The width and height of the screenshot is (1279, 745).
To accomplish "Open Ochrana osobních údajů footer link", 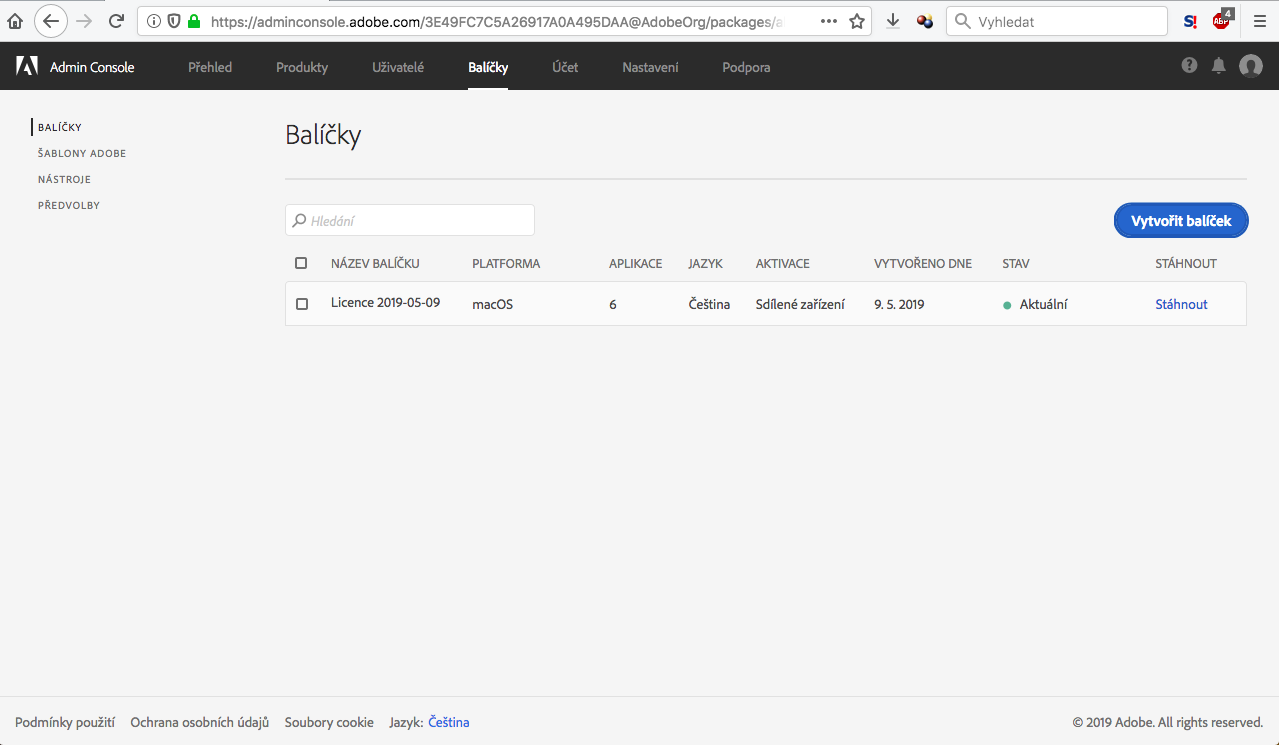I will pyautogui.click(x=200, y=722).
